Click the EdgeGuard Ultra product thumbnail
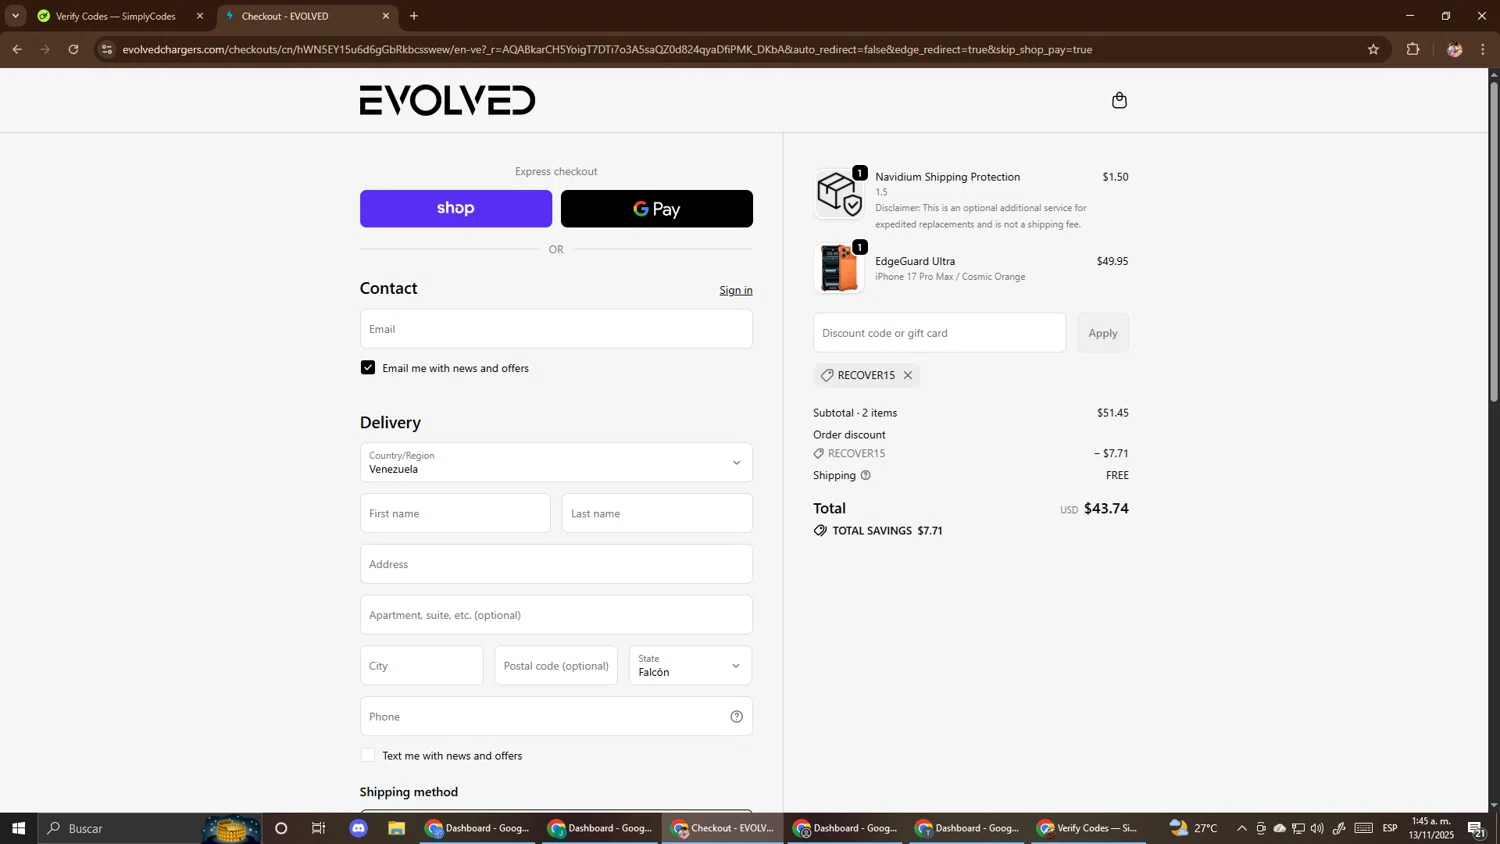1500x844 pixels. pos(839,268)
